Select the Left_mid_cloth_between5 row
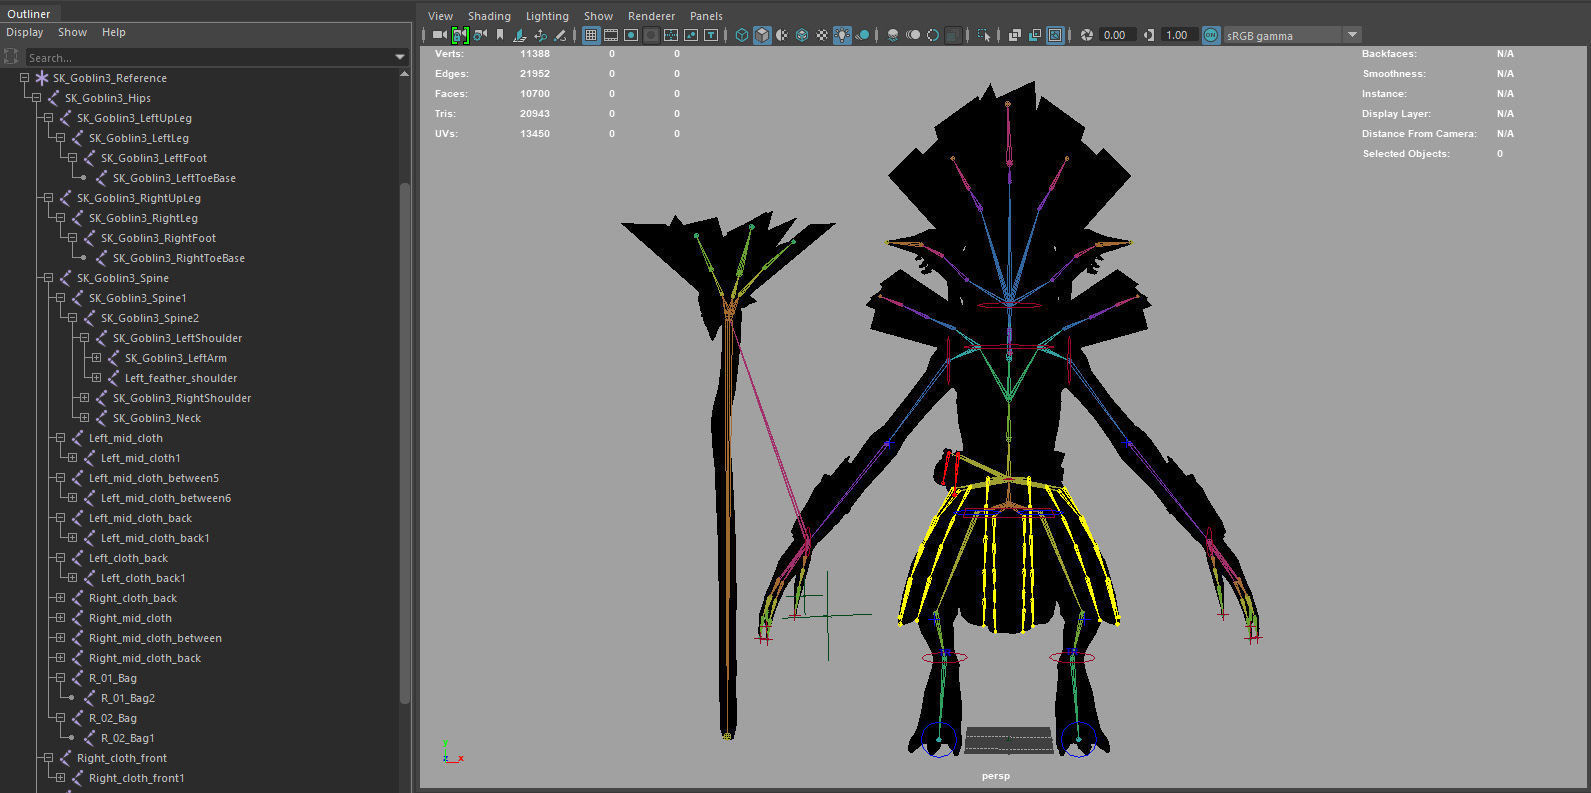Screen dimensions: 1591x793 click(153, 478)
